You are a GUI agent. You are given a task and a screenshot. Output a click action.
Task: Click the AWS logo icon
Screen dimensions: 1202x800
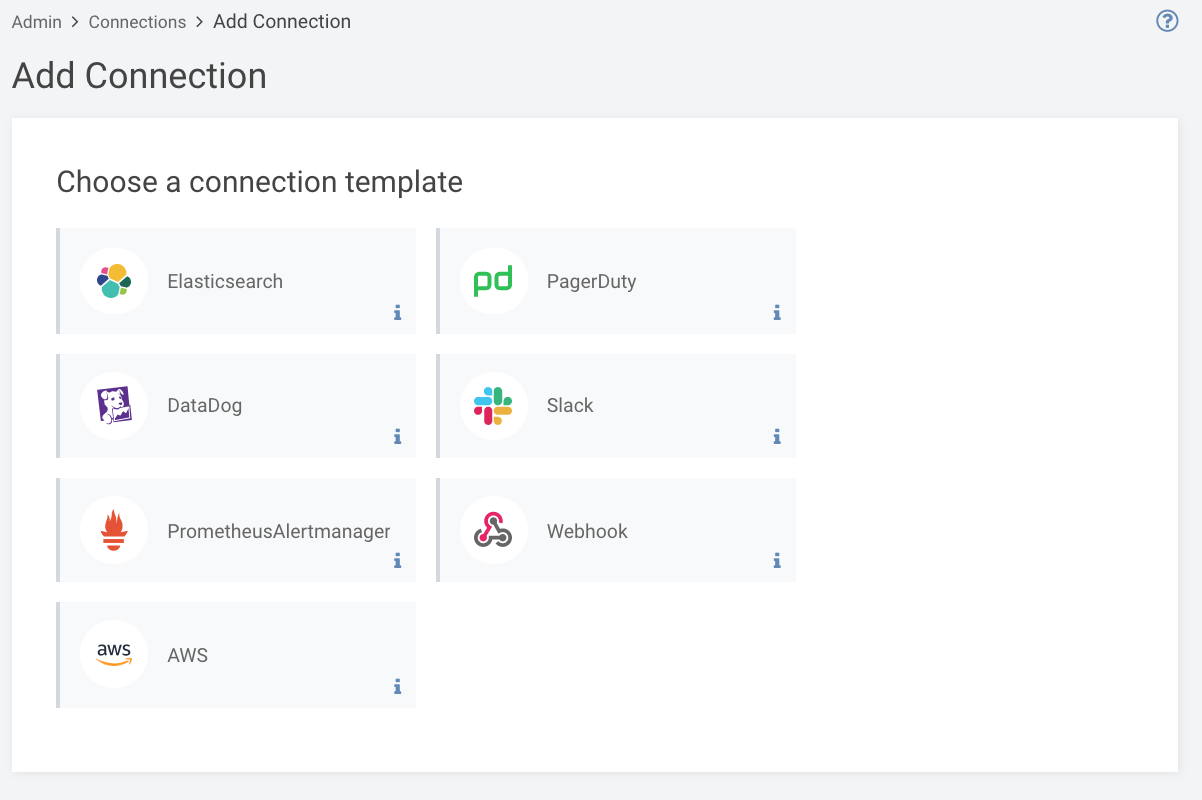click(x=114, y=654)
